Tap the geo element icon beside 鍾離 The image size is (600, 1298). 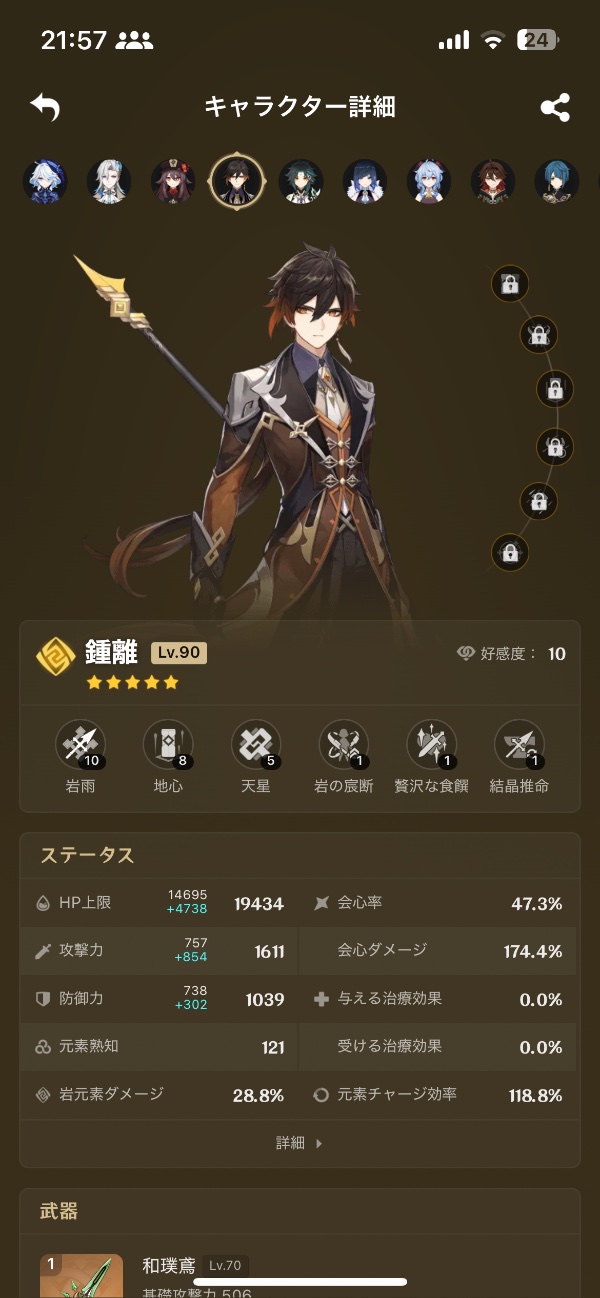coord(56,657)
